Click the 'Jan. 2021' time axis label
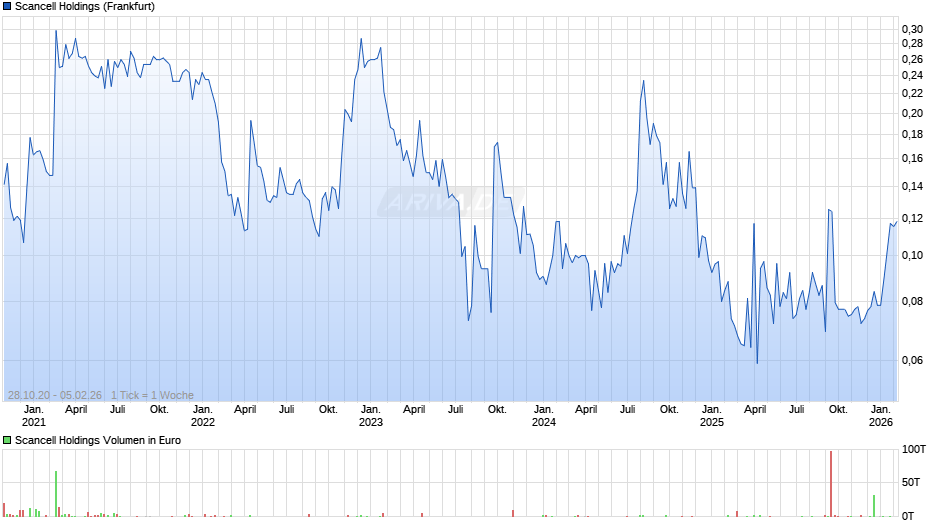Image resolution: width=940 pixels, height=526 pixels. 34,416
